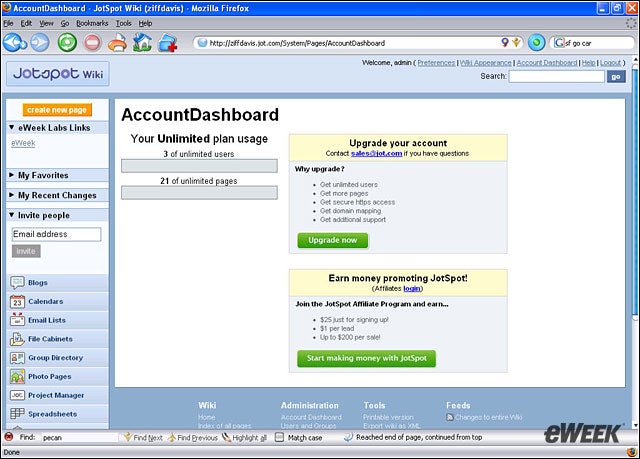
Task: Collapse the eWeek Labs Links section
Action: [x=11, y=127]
